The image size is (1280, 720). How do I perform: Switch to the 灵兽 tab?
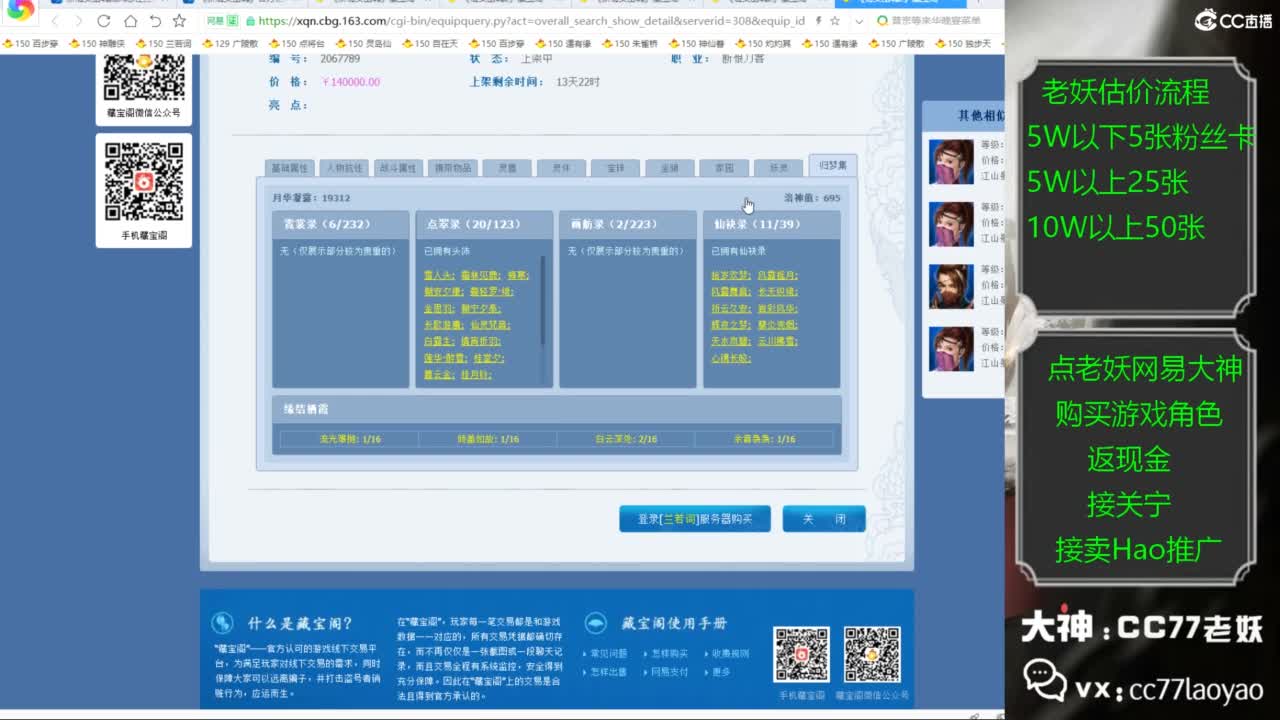point(506,168)
